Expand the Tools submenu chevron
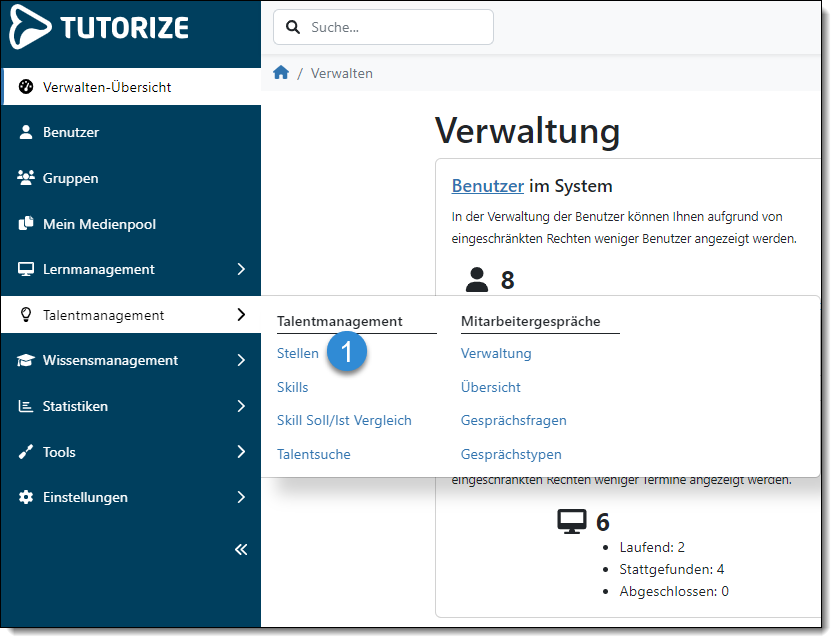The image size is (837, 643). pos(240,451)
